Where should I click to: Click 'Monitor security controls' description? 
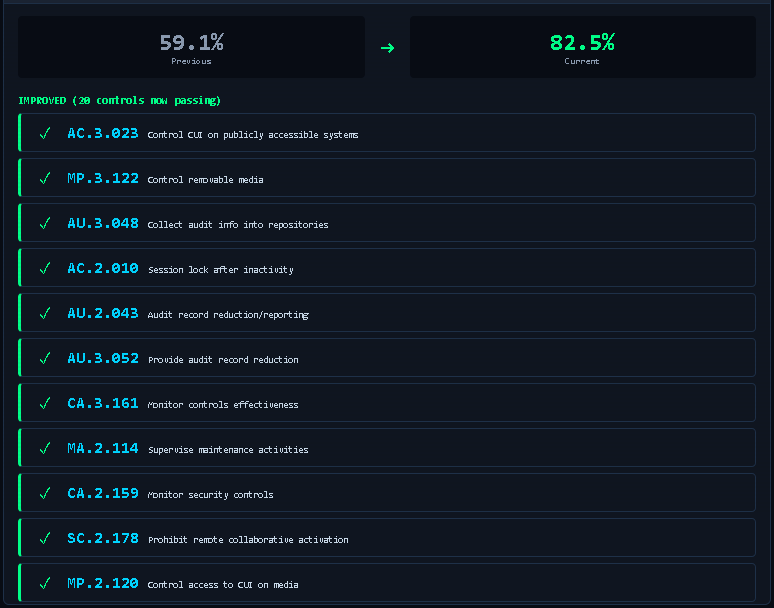click(x=211, y=494)
